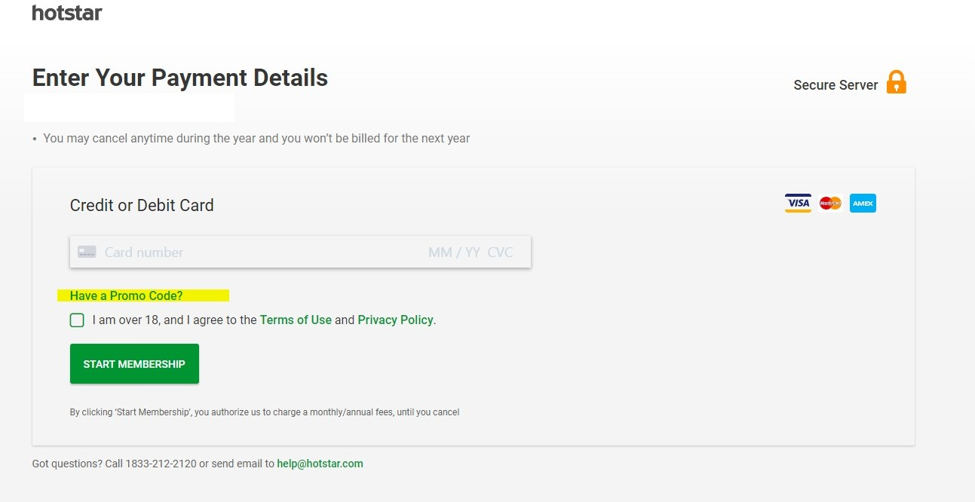Click the cancel anytime note text
This screenshot has height=502, width=975.
[256, 138]
